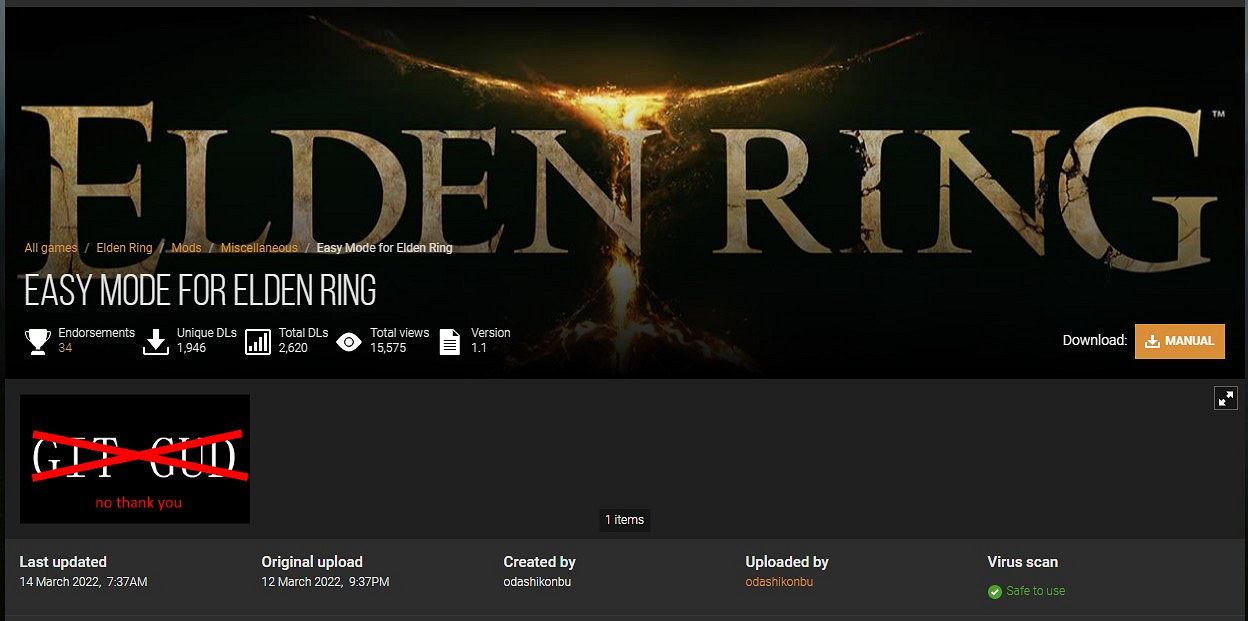This screenshot has height=621, width=1248.
Task: Click the 1 items gallery counter
Action: 624,520
